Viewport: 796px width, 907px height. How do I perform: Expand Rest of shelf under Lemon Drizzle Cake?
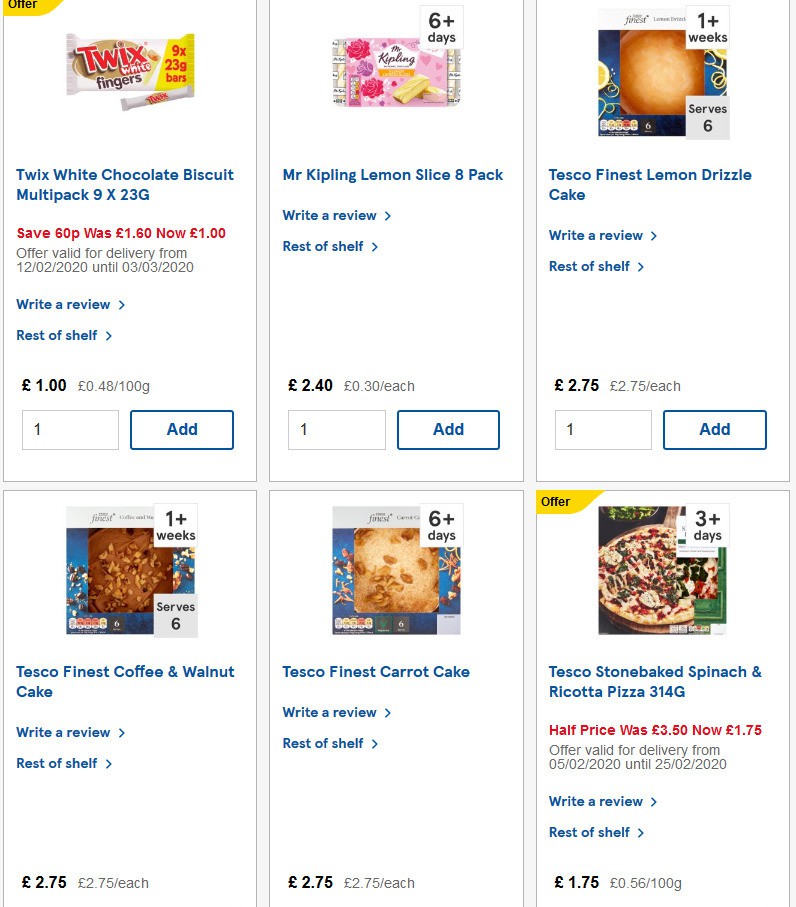click(x=590, y=266)
